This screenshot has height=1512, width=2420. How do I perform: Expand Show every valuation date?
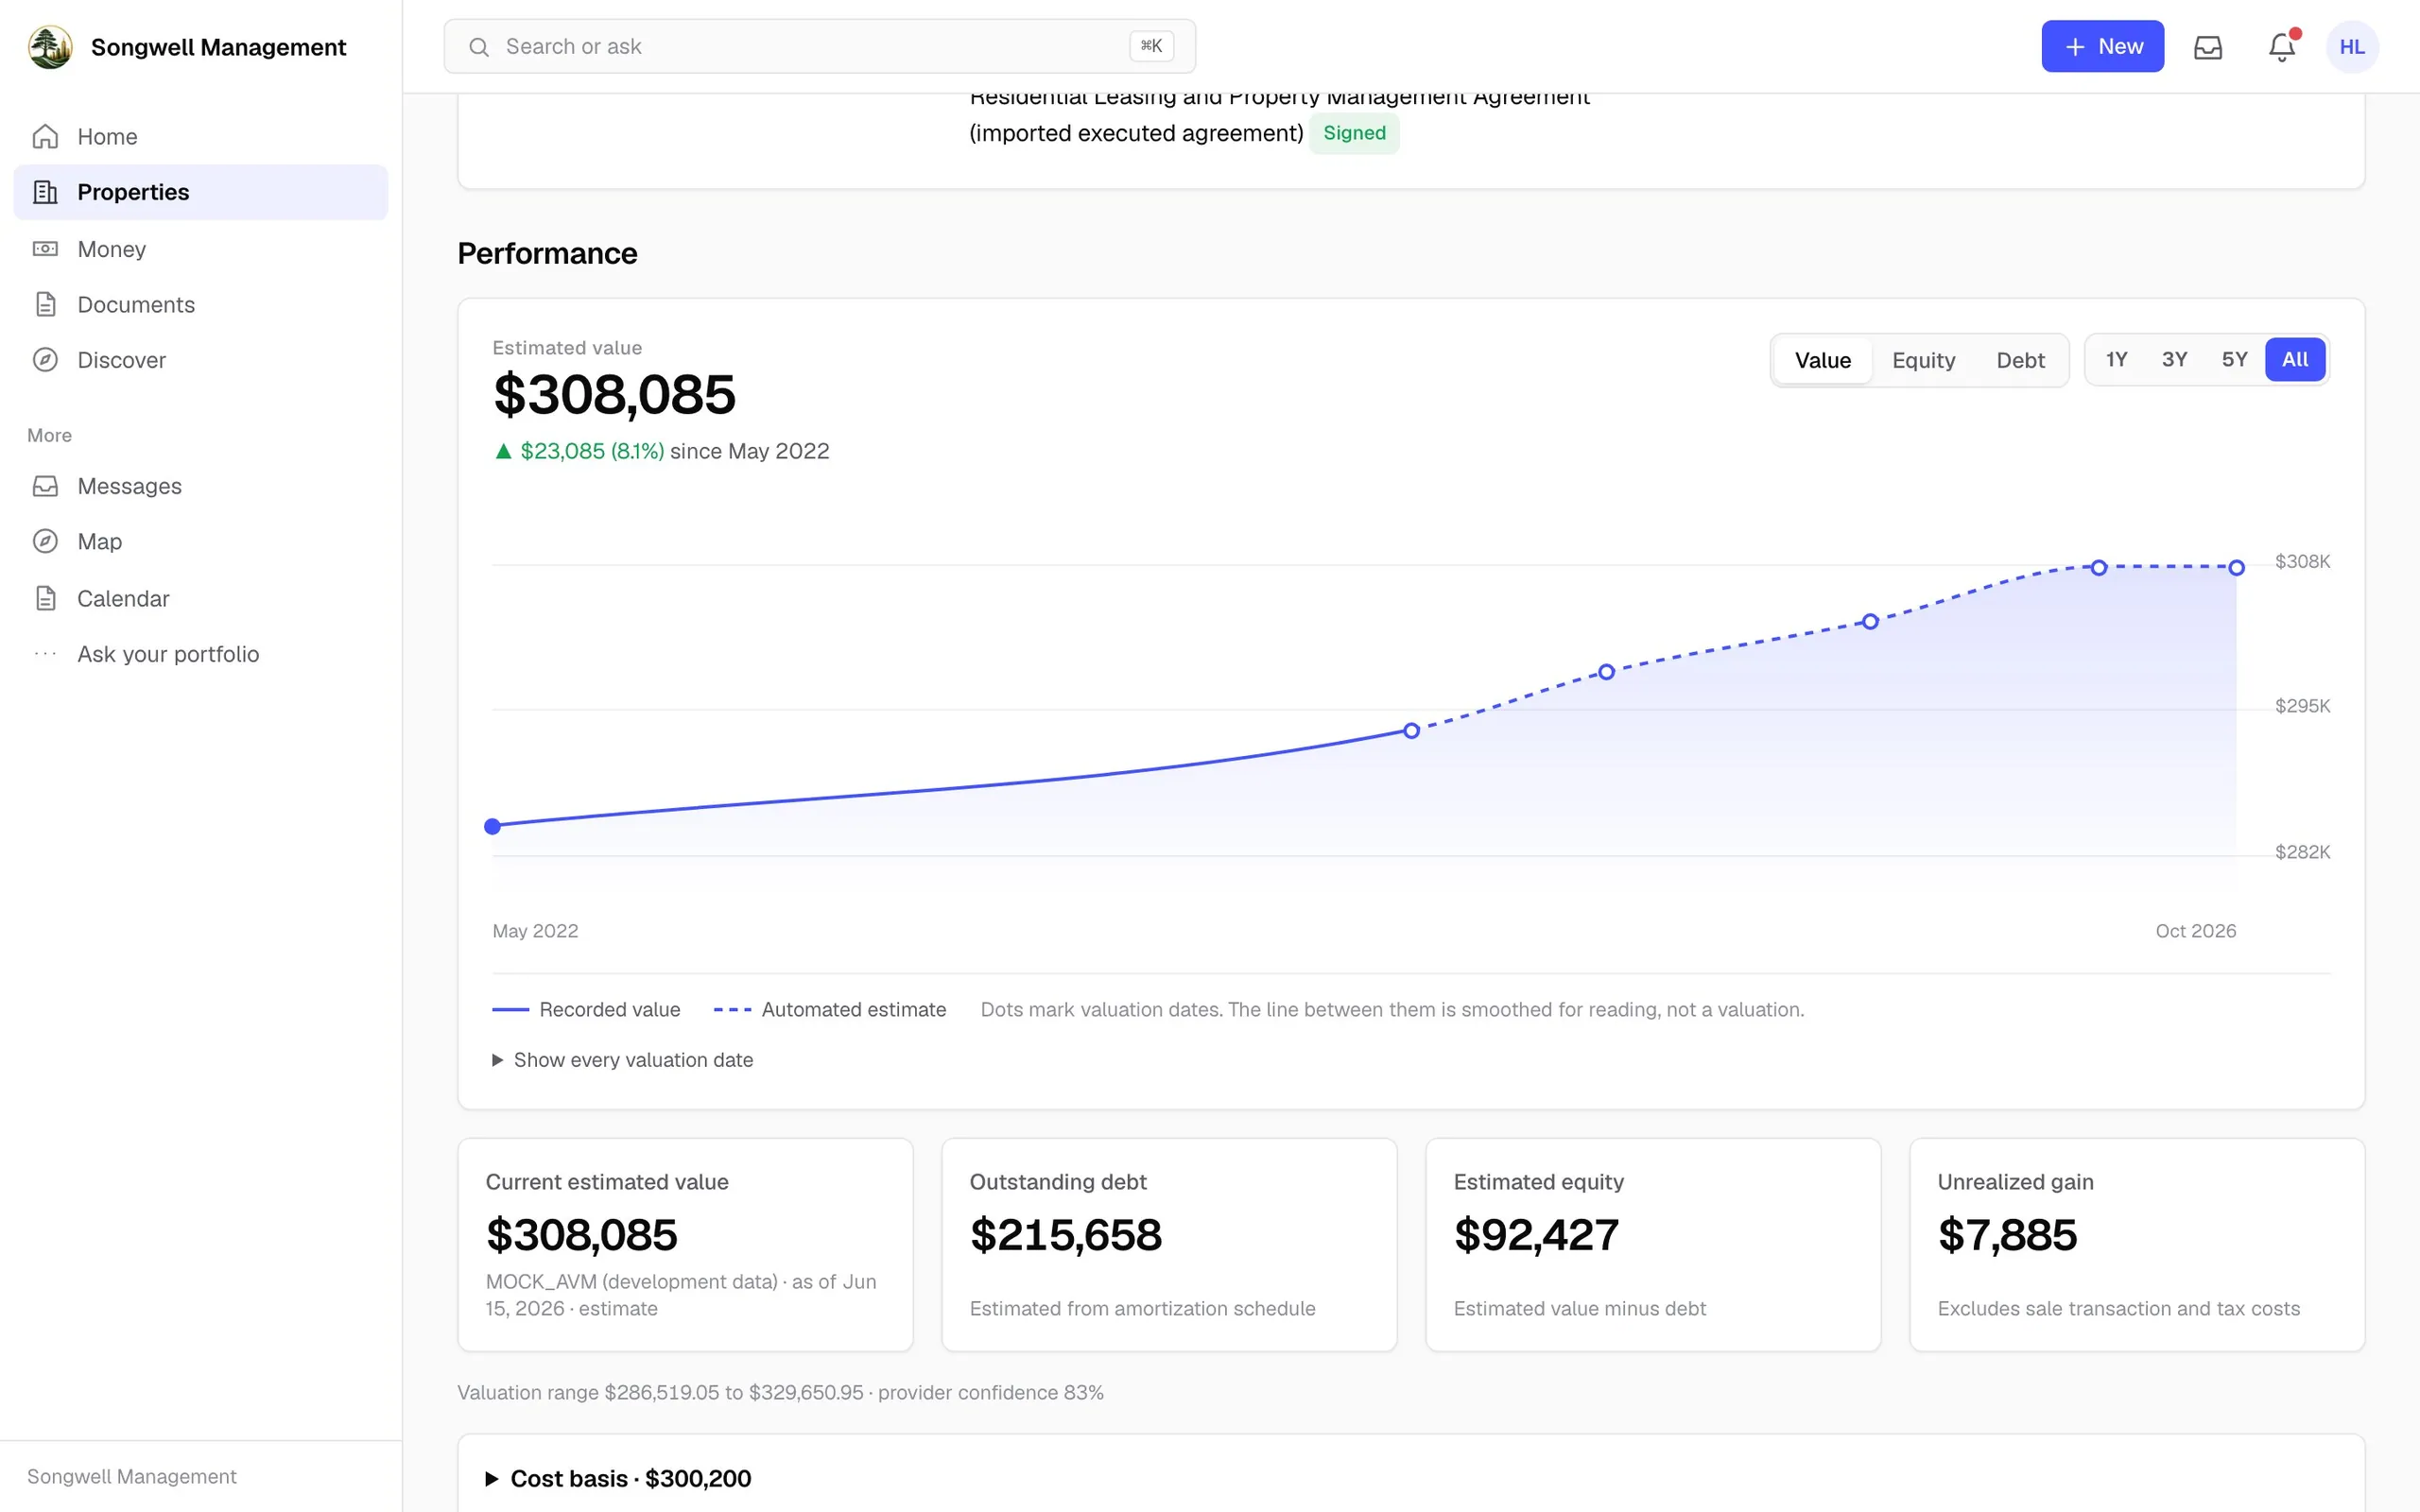(623, 1060)
